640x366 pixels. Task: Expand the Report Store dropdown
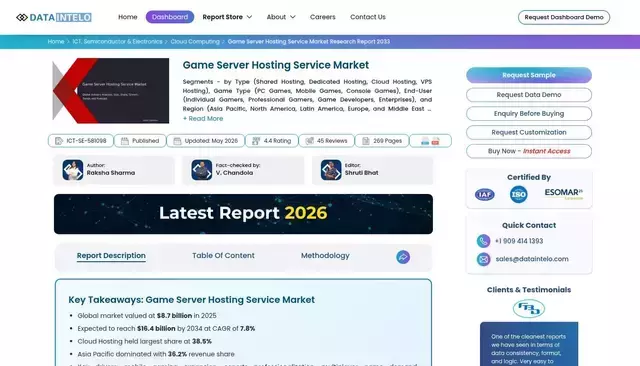tap(227, 17)
